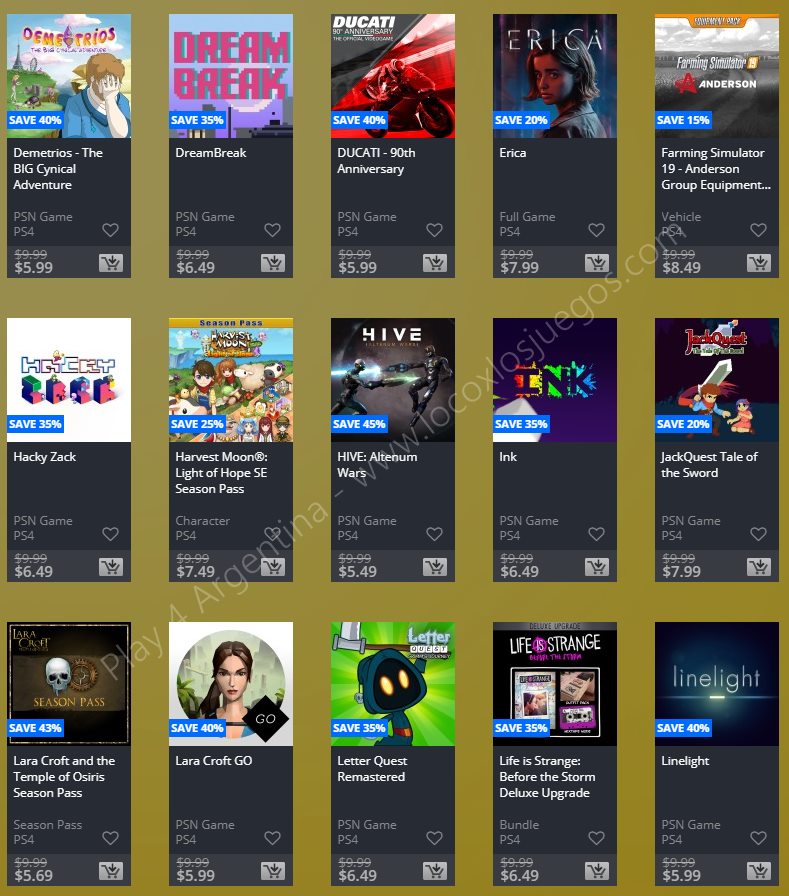Add DreamBreak to shopping cart

pos(273,263)
